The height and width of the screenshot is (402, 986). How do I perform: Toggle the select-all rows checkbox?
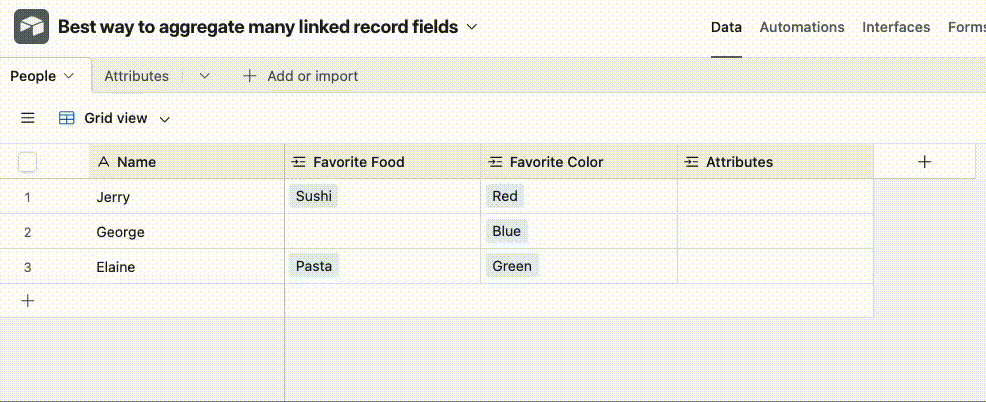coord(28,162)
